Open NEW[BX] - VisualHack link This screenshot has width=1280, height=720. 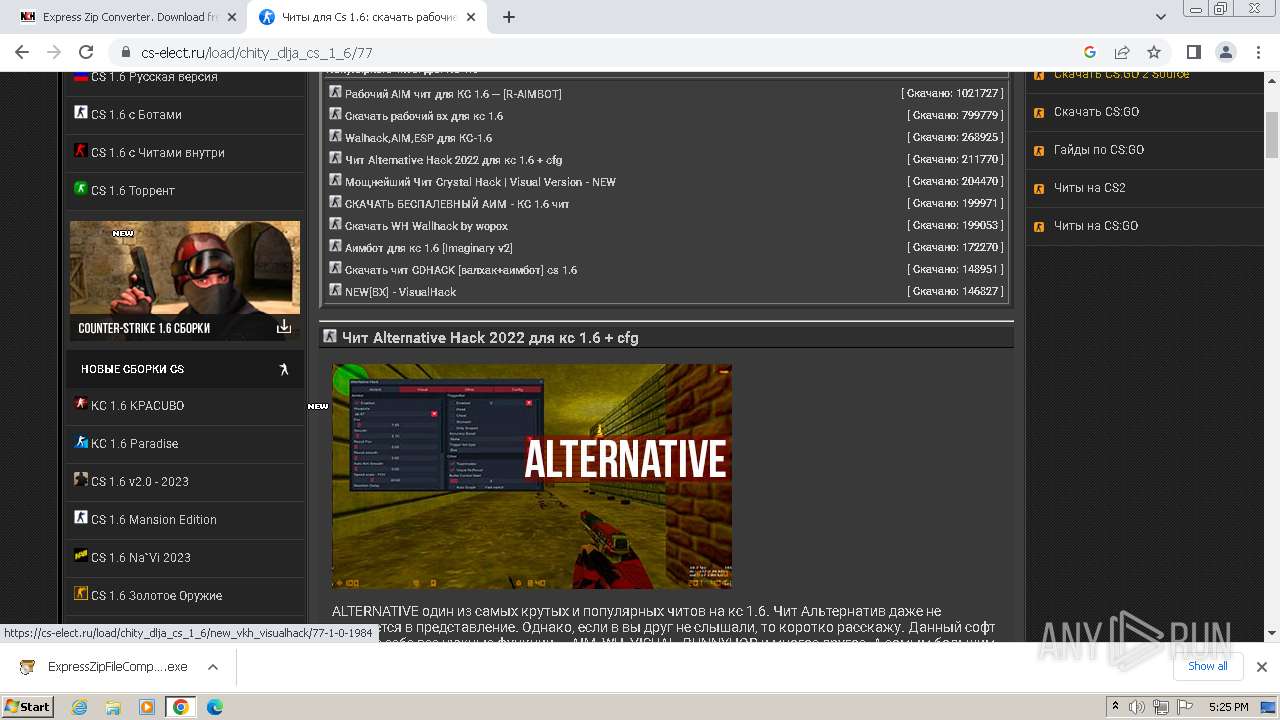click(x=400, y=292)
